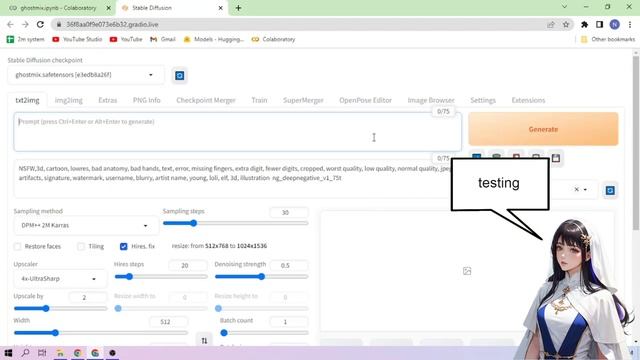
Task: Click the Width slider handle
Action: pos(56,333)
